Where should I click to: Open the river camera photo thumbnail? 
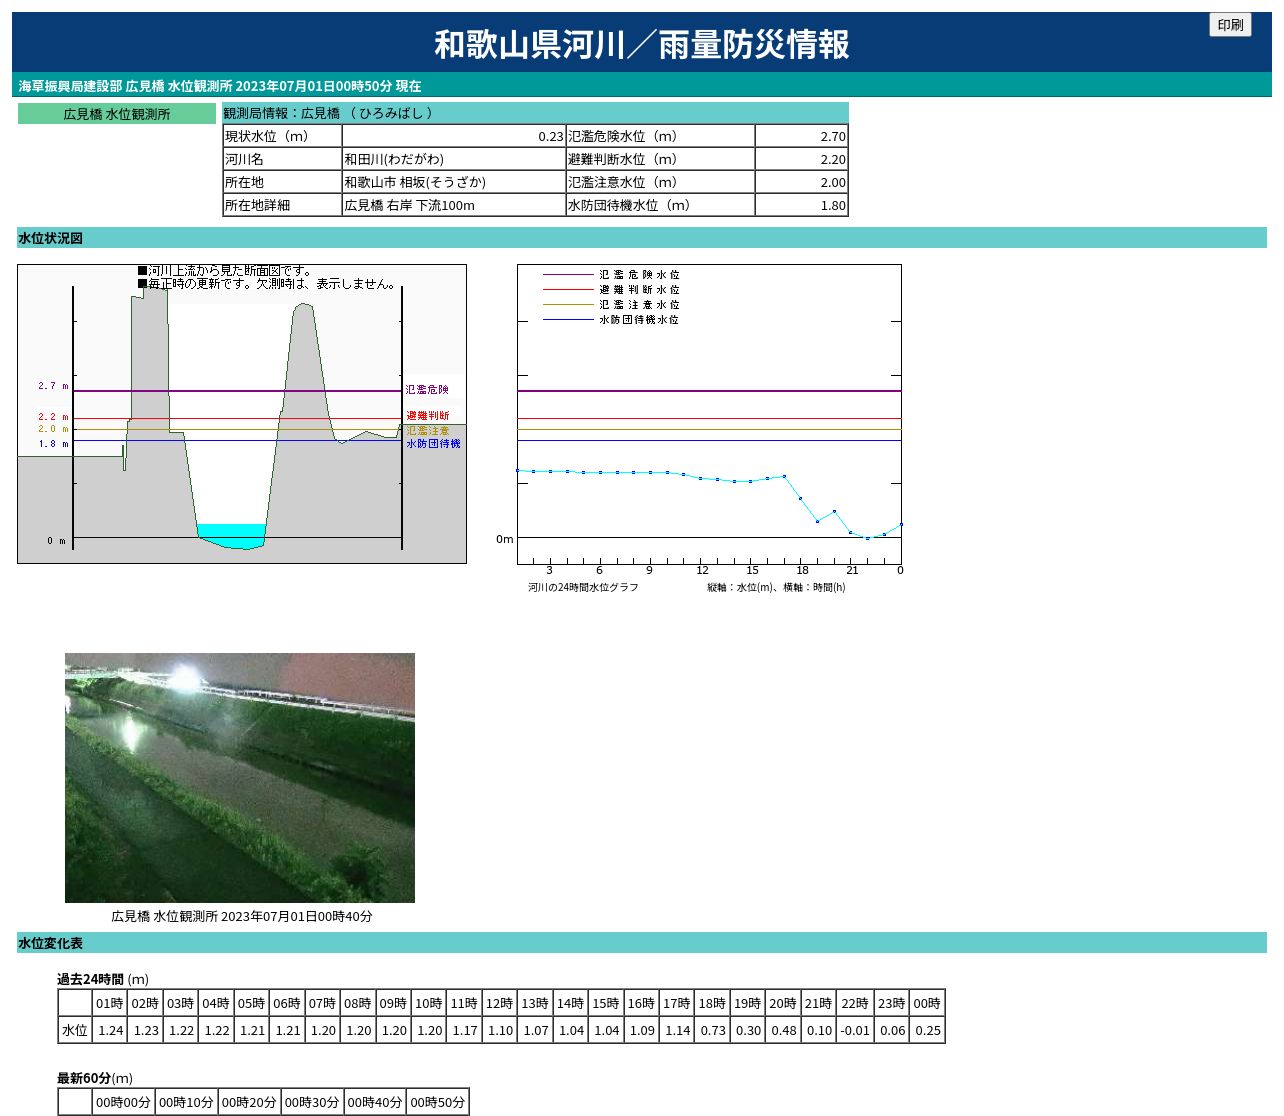coord(240,778)
